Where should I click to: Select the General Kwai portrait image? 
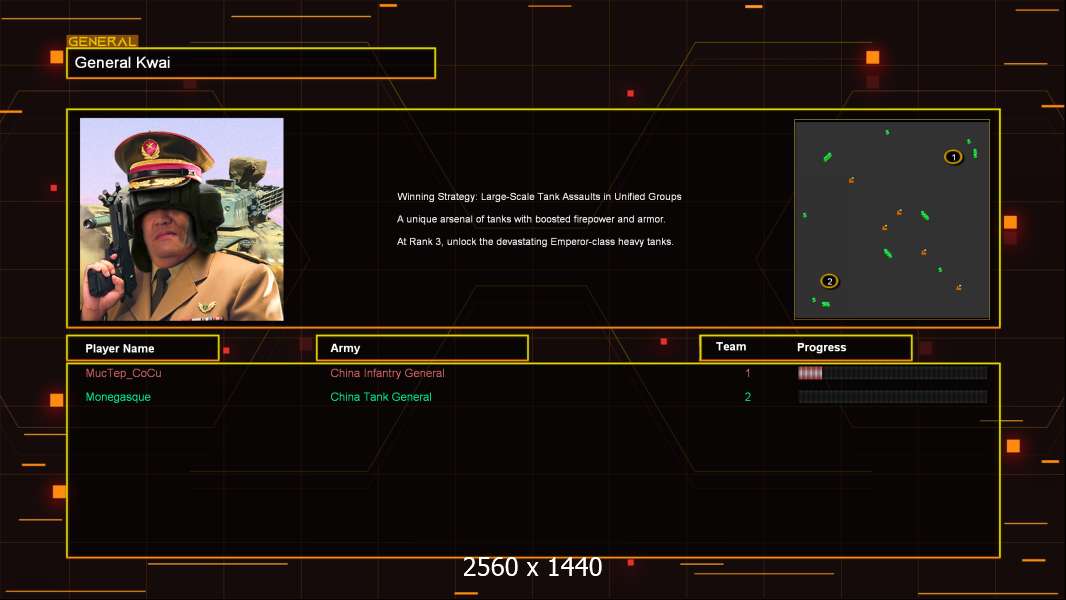[182, 219]
